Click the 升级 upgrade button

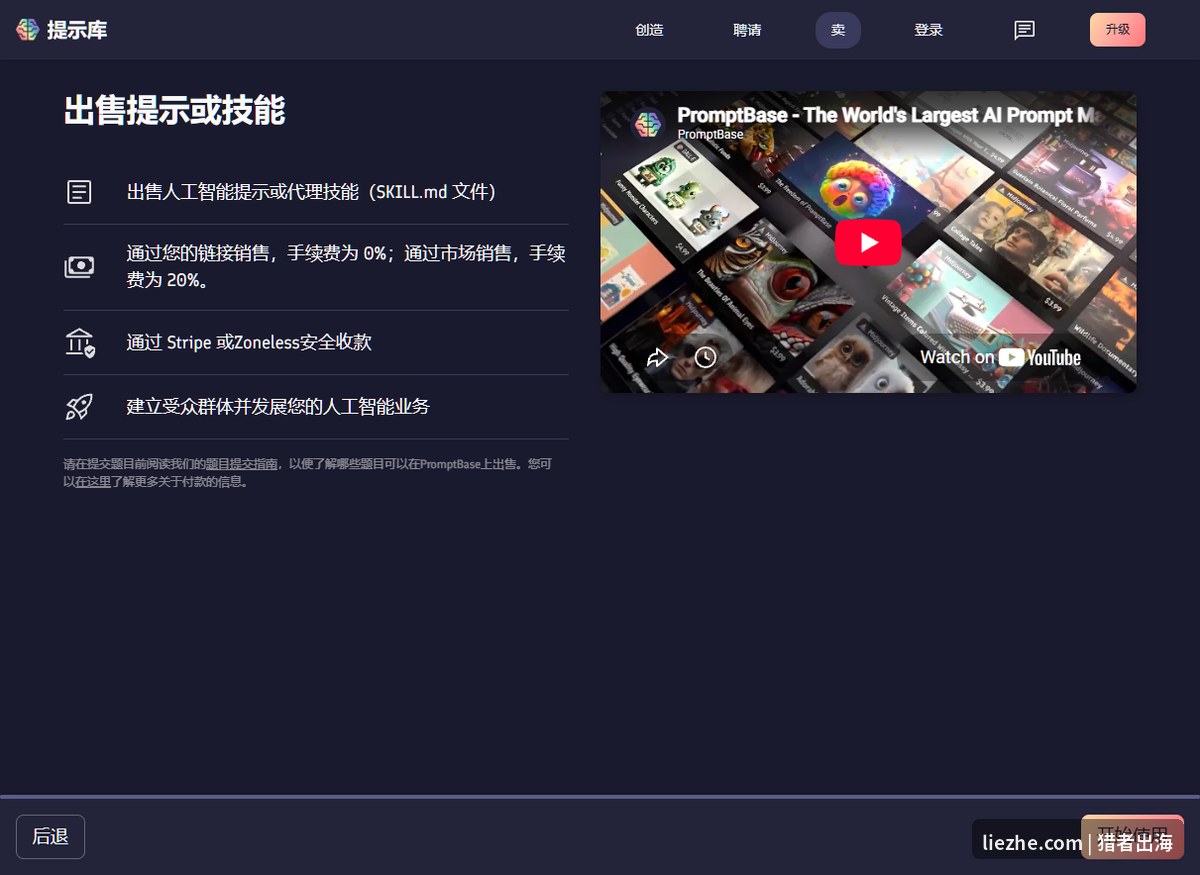1117,30
